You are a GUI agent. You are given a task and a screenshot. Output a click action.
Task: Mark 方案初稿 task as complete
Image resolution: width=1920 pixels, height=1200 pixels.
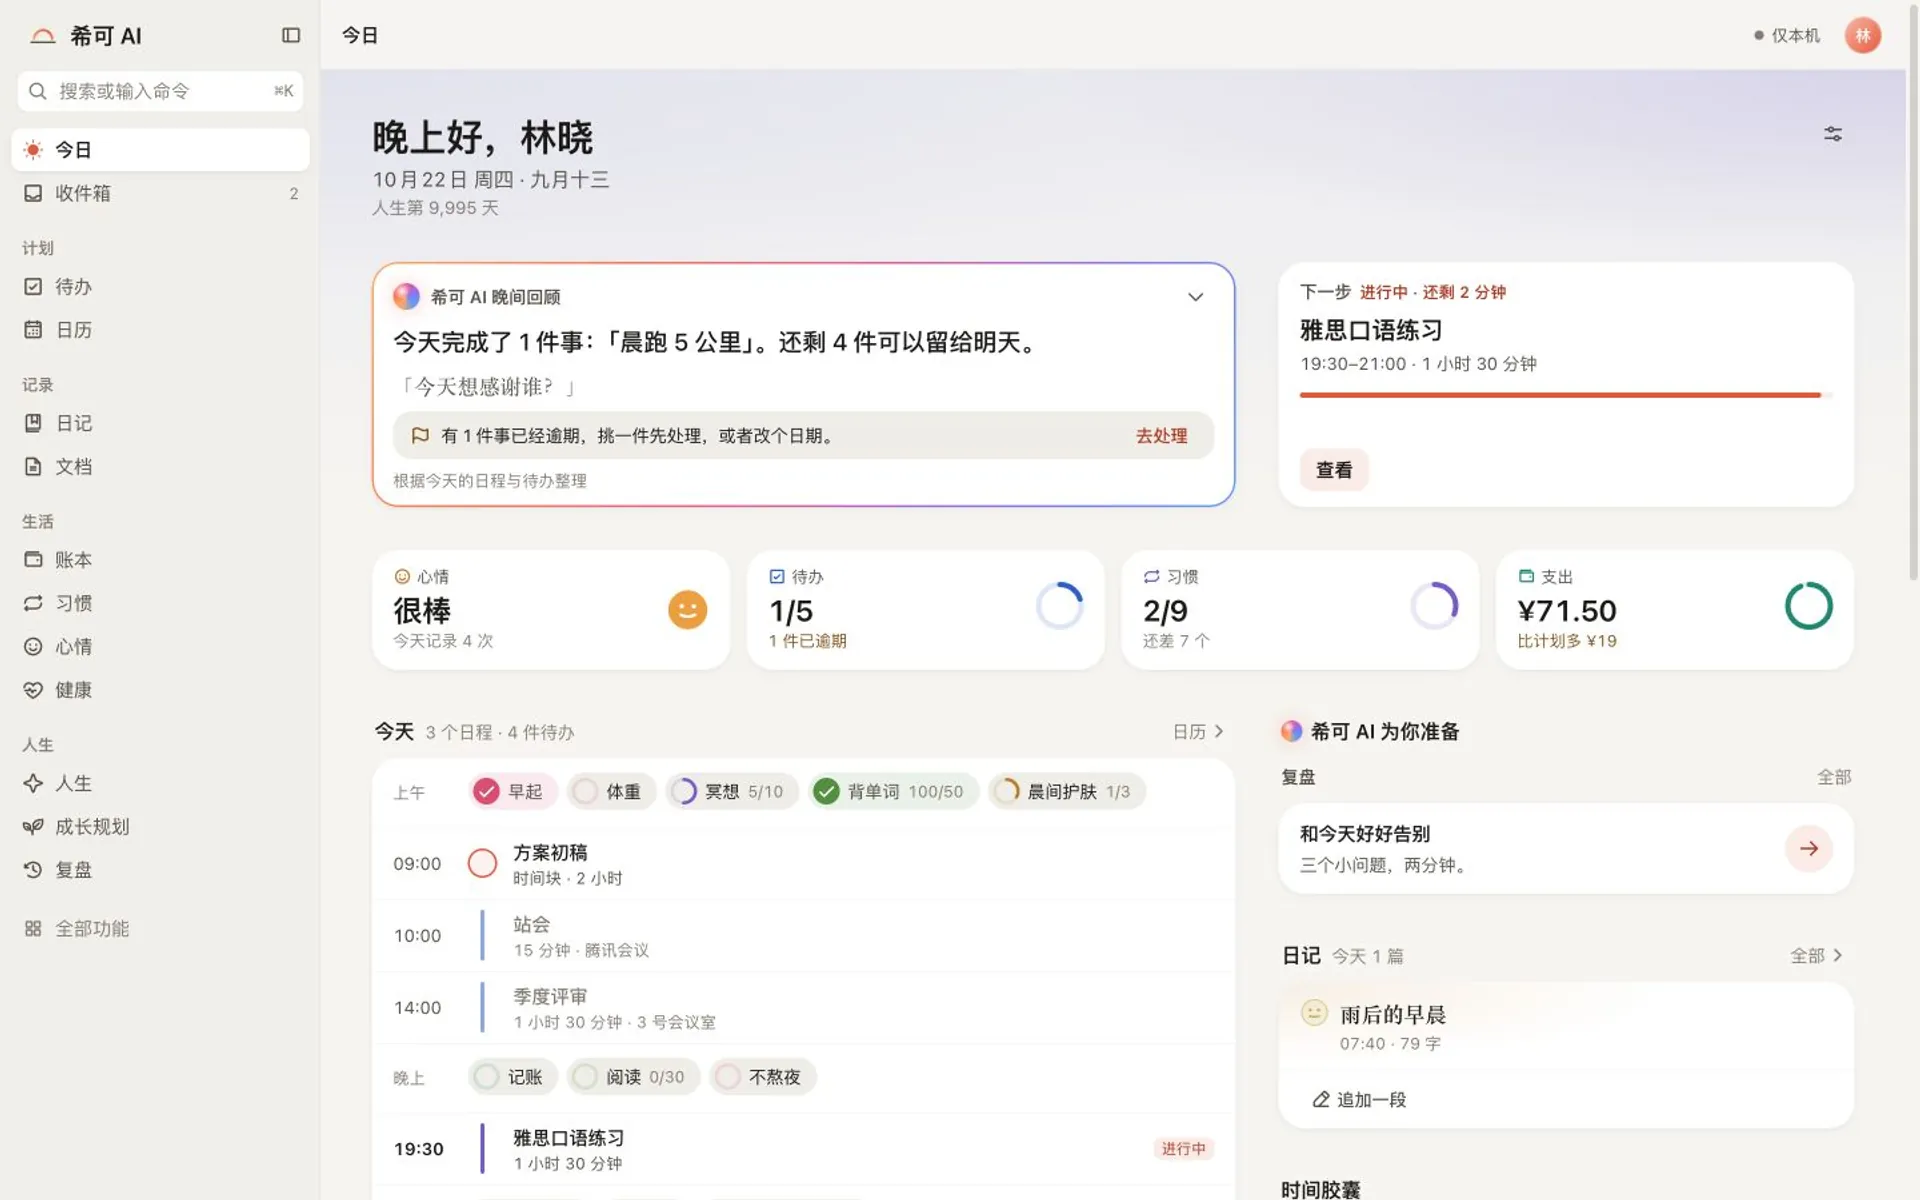tap(483, 863)
